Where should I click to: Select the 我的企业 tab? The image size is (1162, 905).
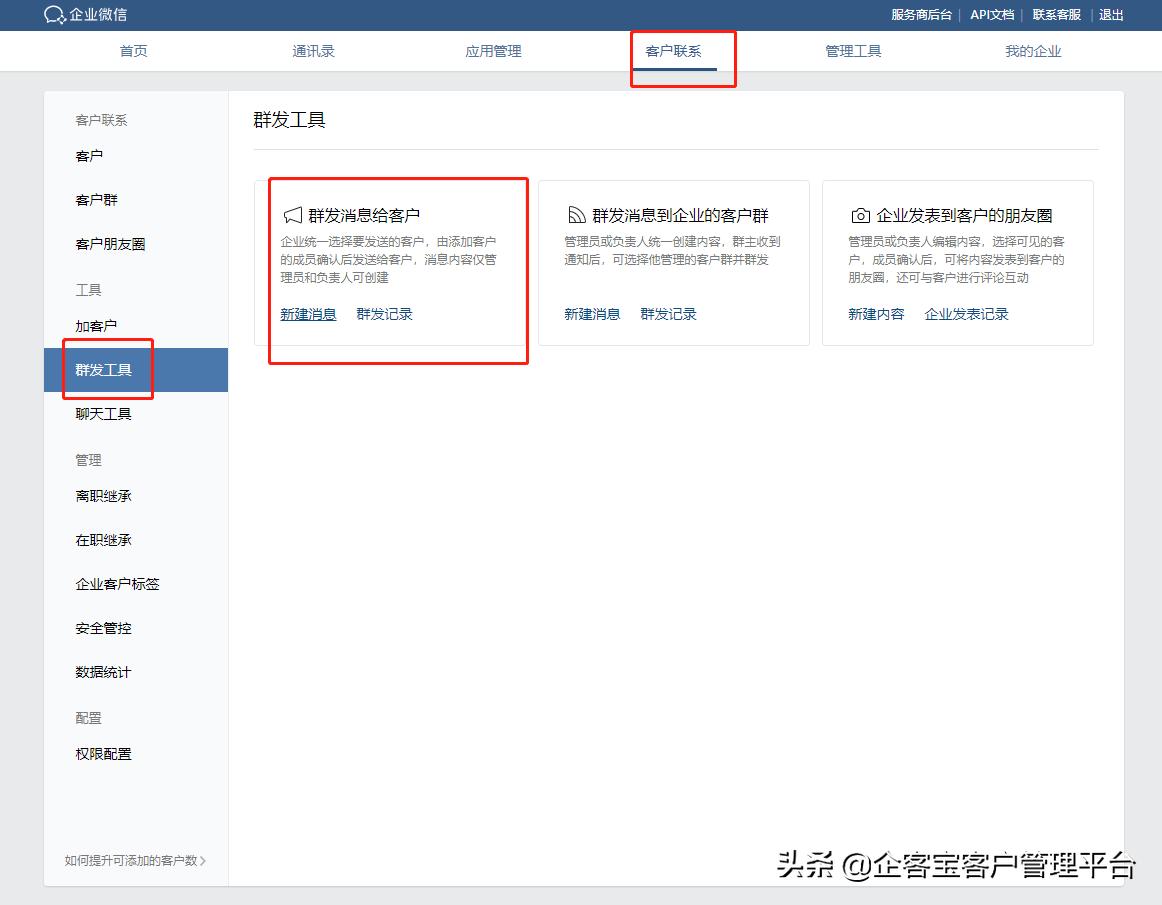(x=1033, y=50)
